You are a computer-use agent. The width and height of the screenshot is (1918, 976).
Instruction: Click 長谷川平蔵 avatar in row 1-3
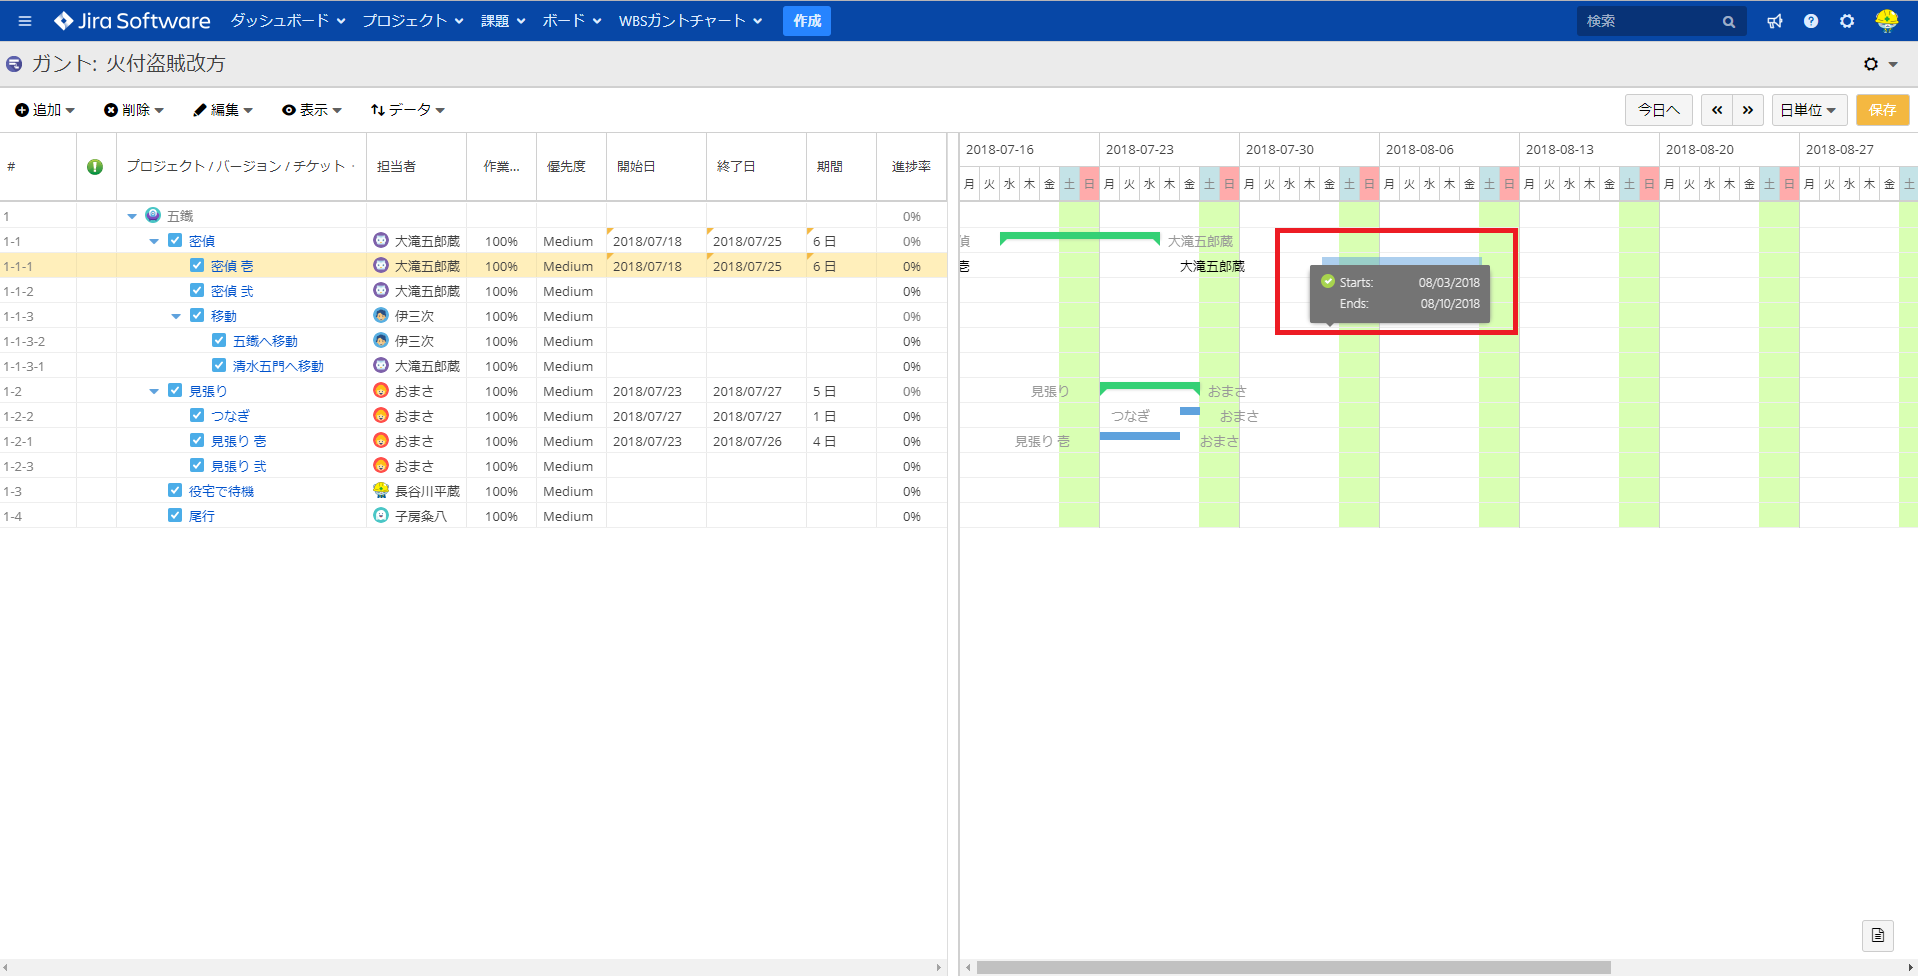click(x=380, y=490)
